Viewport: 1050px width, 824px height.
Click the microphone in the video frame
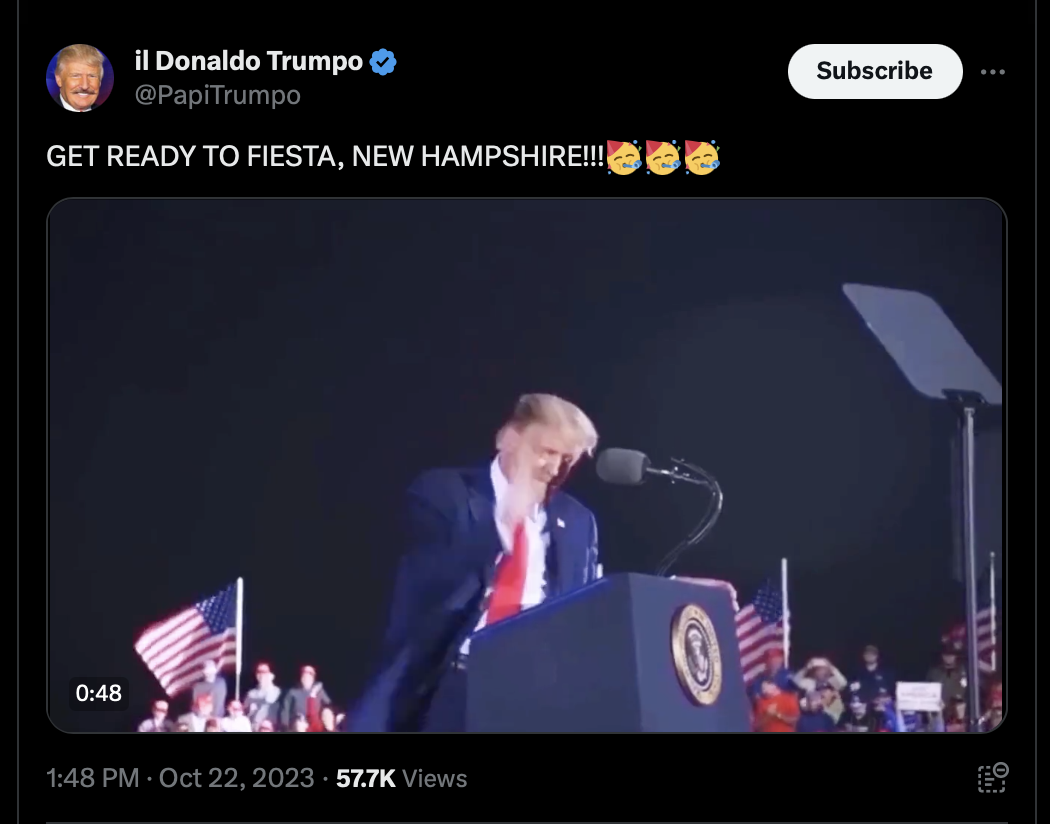coord(624,466)
